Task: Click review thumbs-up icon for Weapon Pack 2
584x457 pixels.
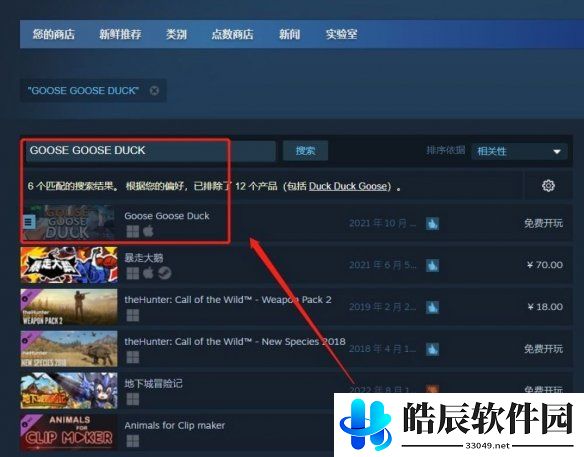Action: click(432, 307)
